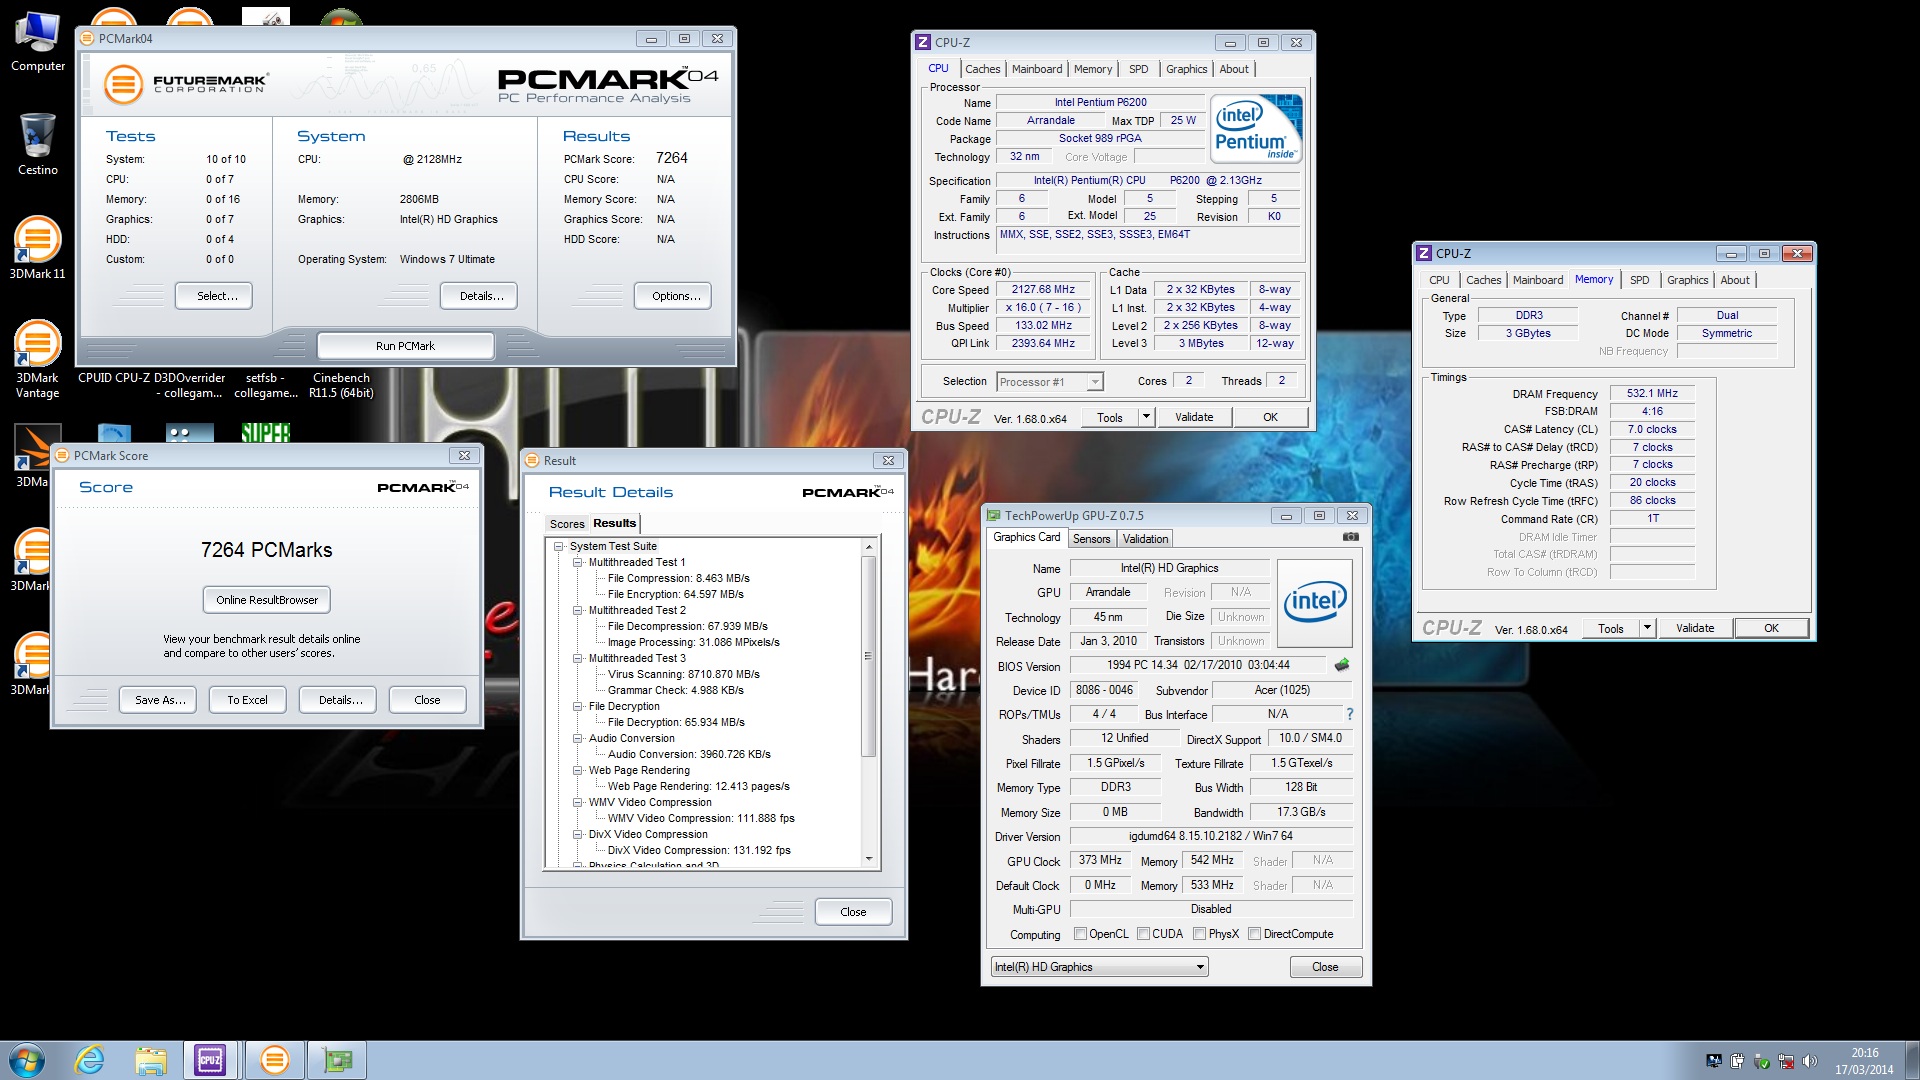1920x1080 pixels.
Task: Click Intel logo in GPU-Z window
Action: pyautogui.click(x=1315, y=603)
